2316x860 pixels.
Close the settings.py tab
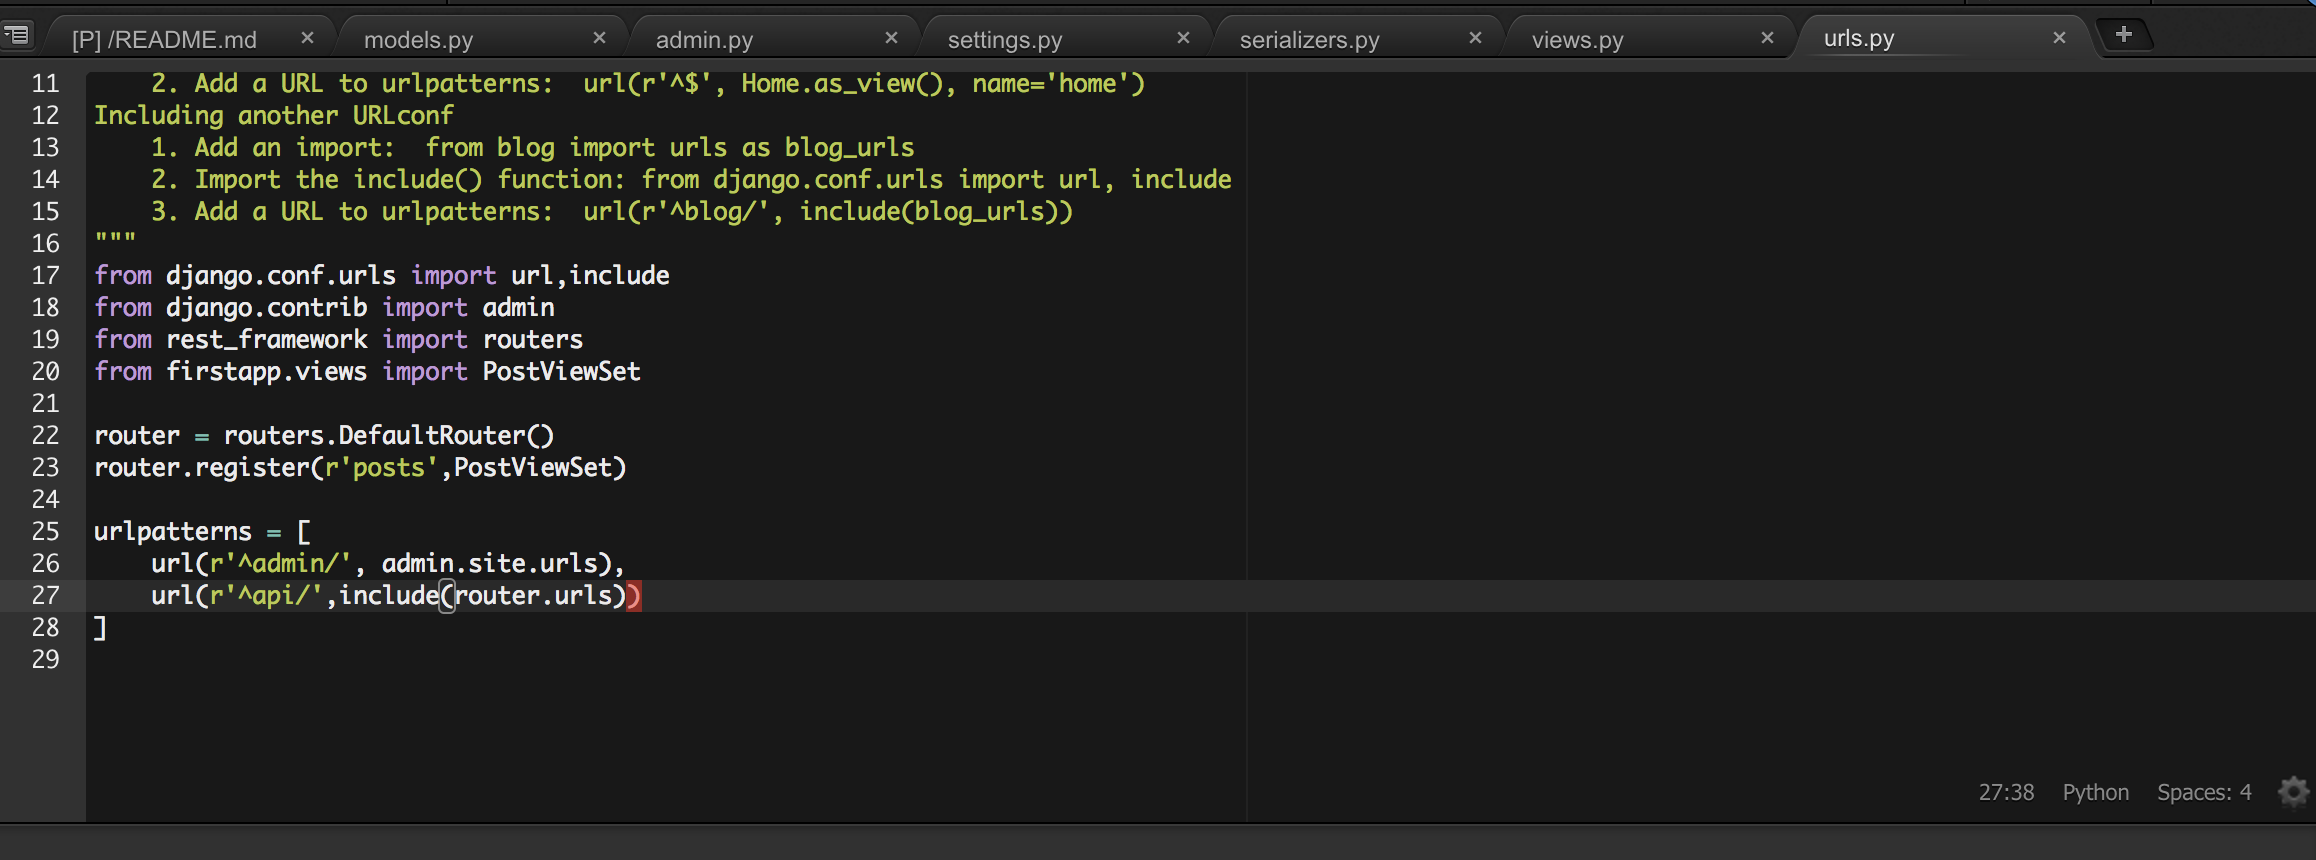pyautogui.click(x=1183, y=38)
